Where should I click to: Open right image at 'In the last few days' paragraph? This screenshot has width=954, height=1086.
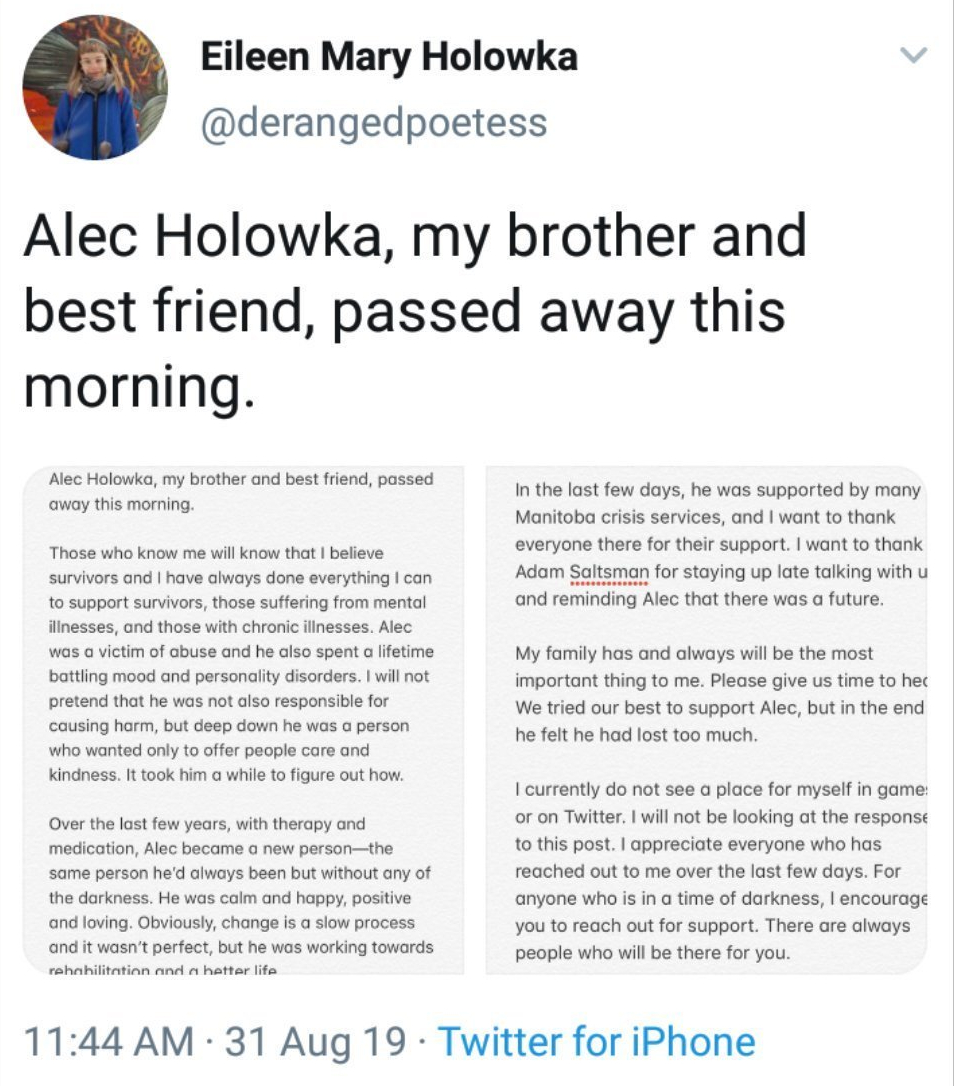pos(721,544)
